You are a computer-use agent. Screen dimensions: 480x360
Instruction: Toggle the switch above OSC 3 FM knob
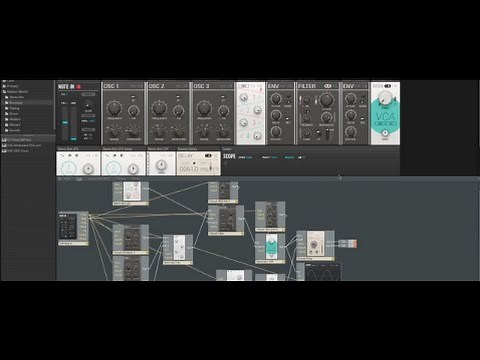pyautogui.click(x=223, y=97)
